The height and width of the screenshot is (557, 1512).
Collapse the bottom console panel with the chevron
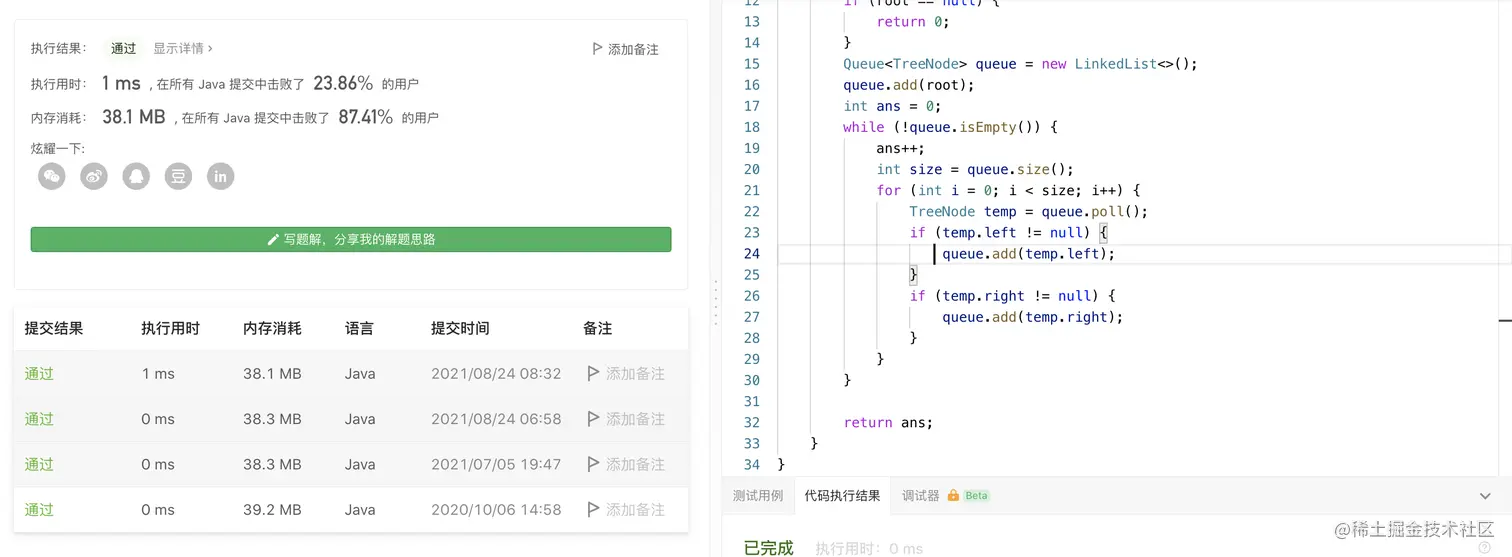tap(1485, 495)
